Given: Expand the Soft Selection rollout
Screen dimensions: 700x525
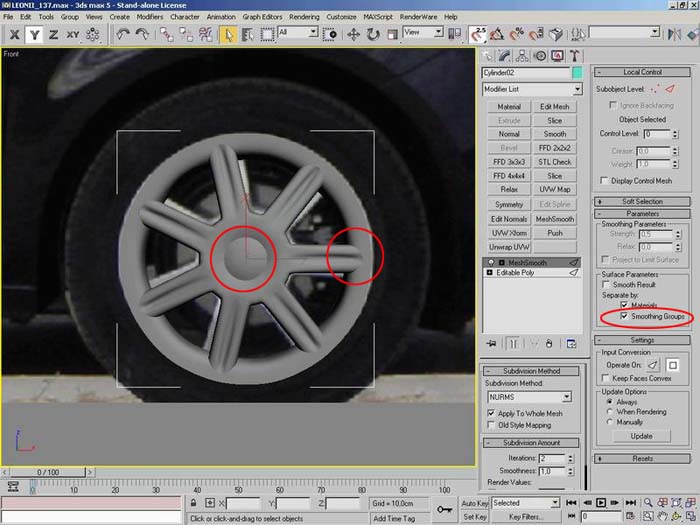Looking at the screenshot, I should (x=642, y=201).
